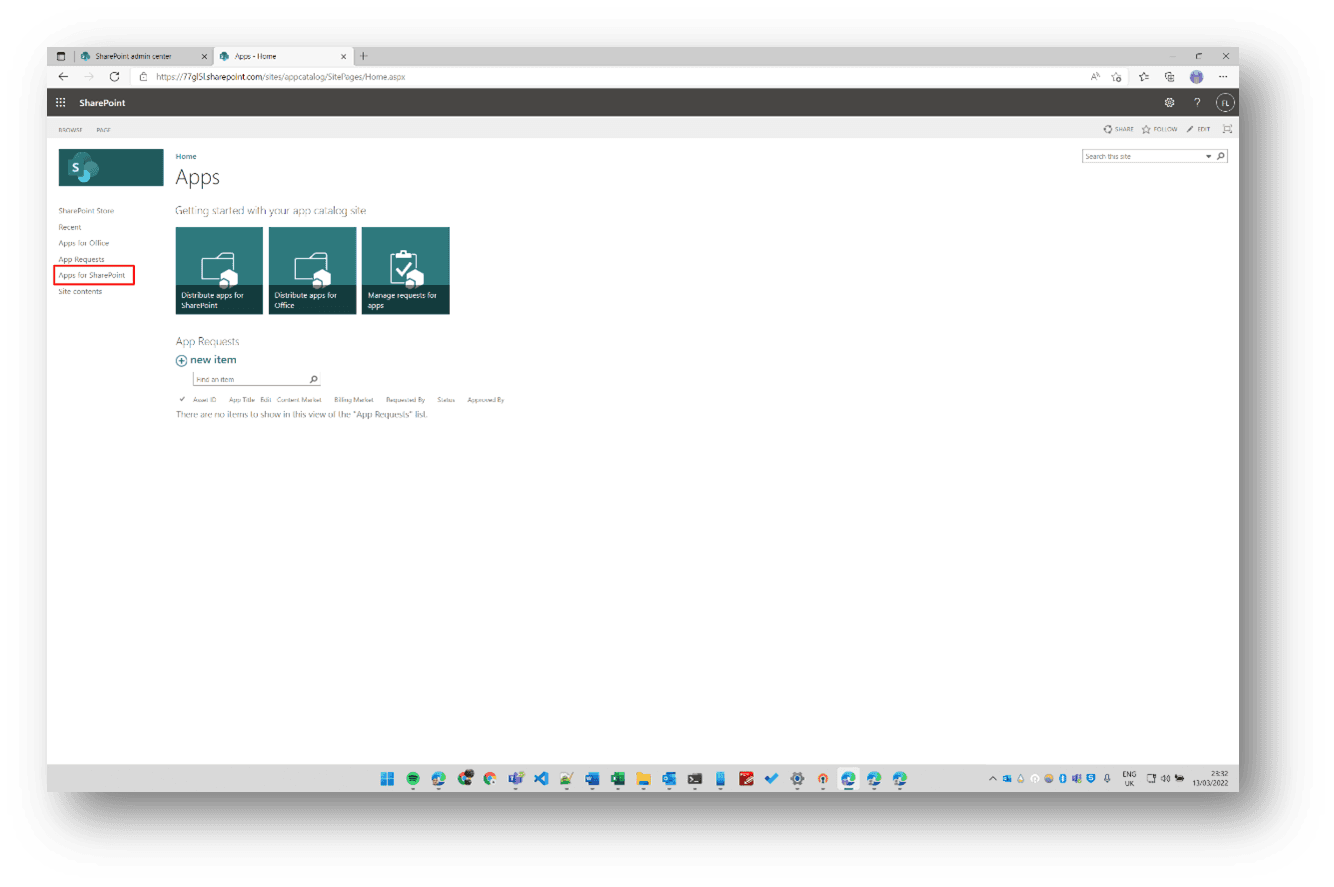Reload the current browser page

coord(115,77)
